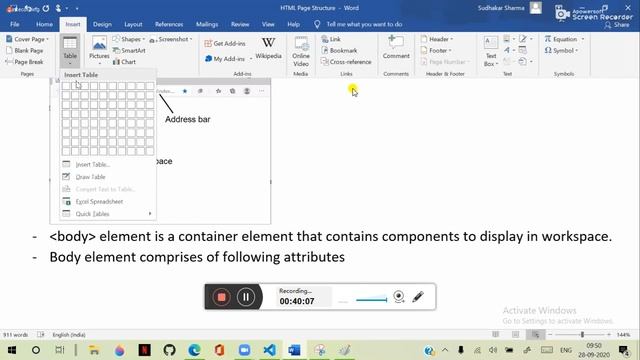Open File Explorer from taskbar
Screen dimensions: 640x360
click(94, 350)
